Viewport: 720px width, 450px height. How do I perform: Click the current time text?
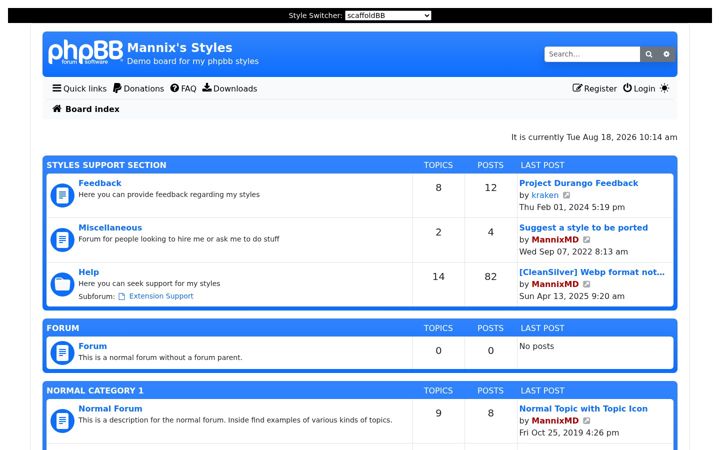pyautogui.click(x=594, y=137)
